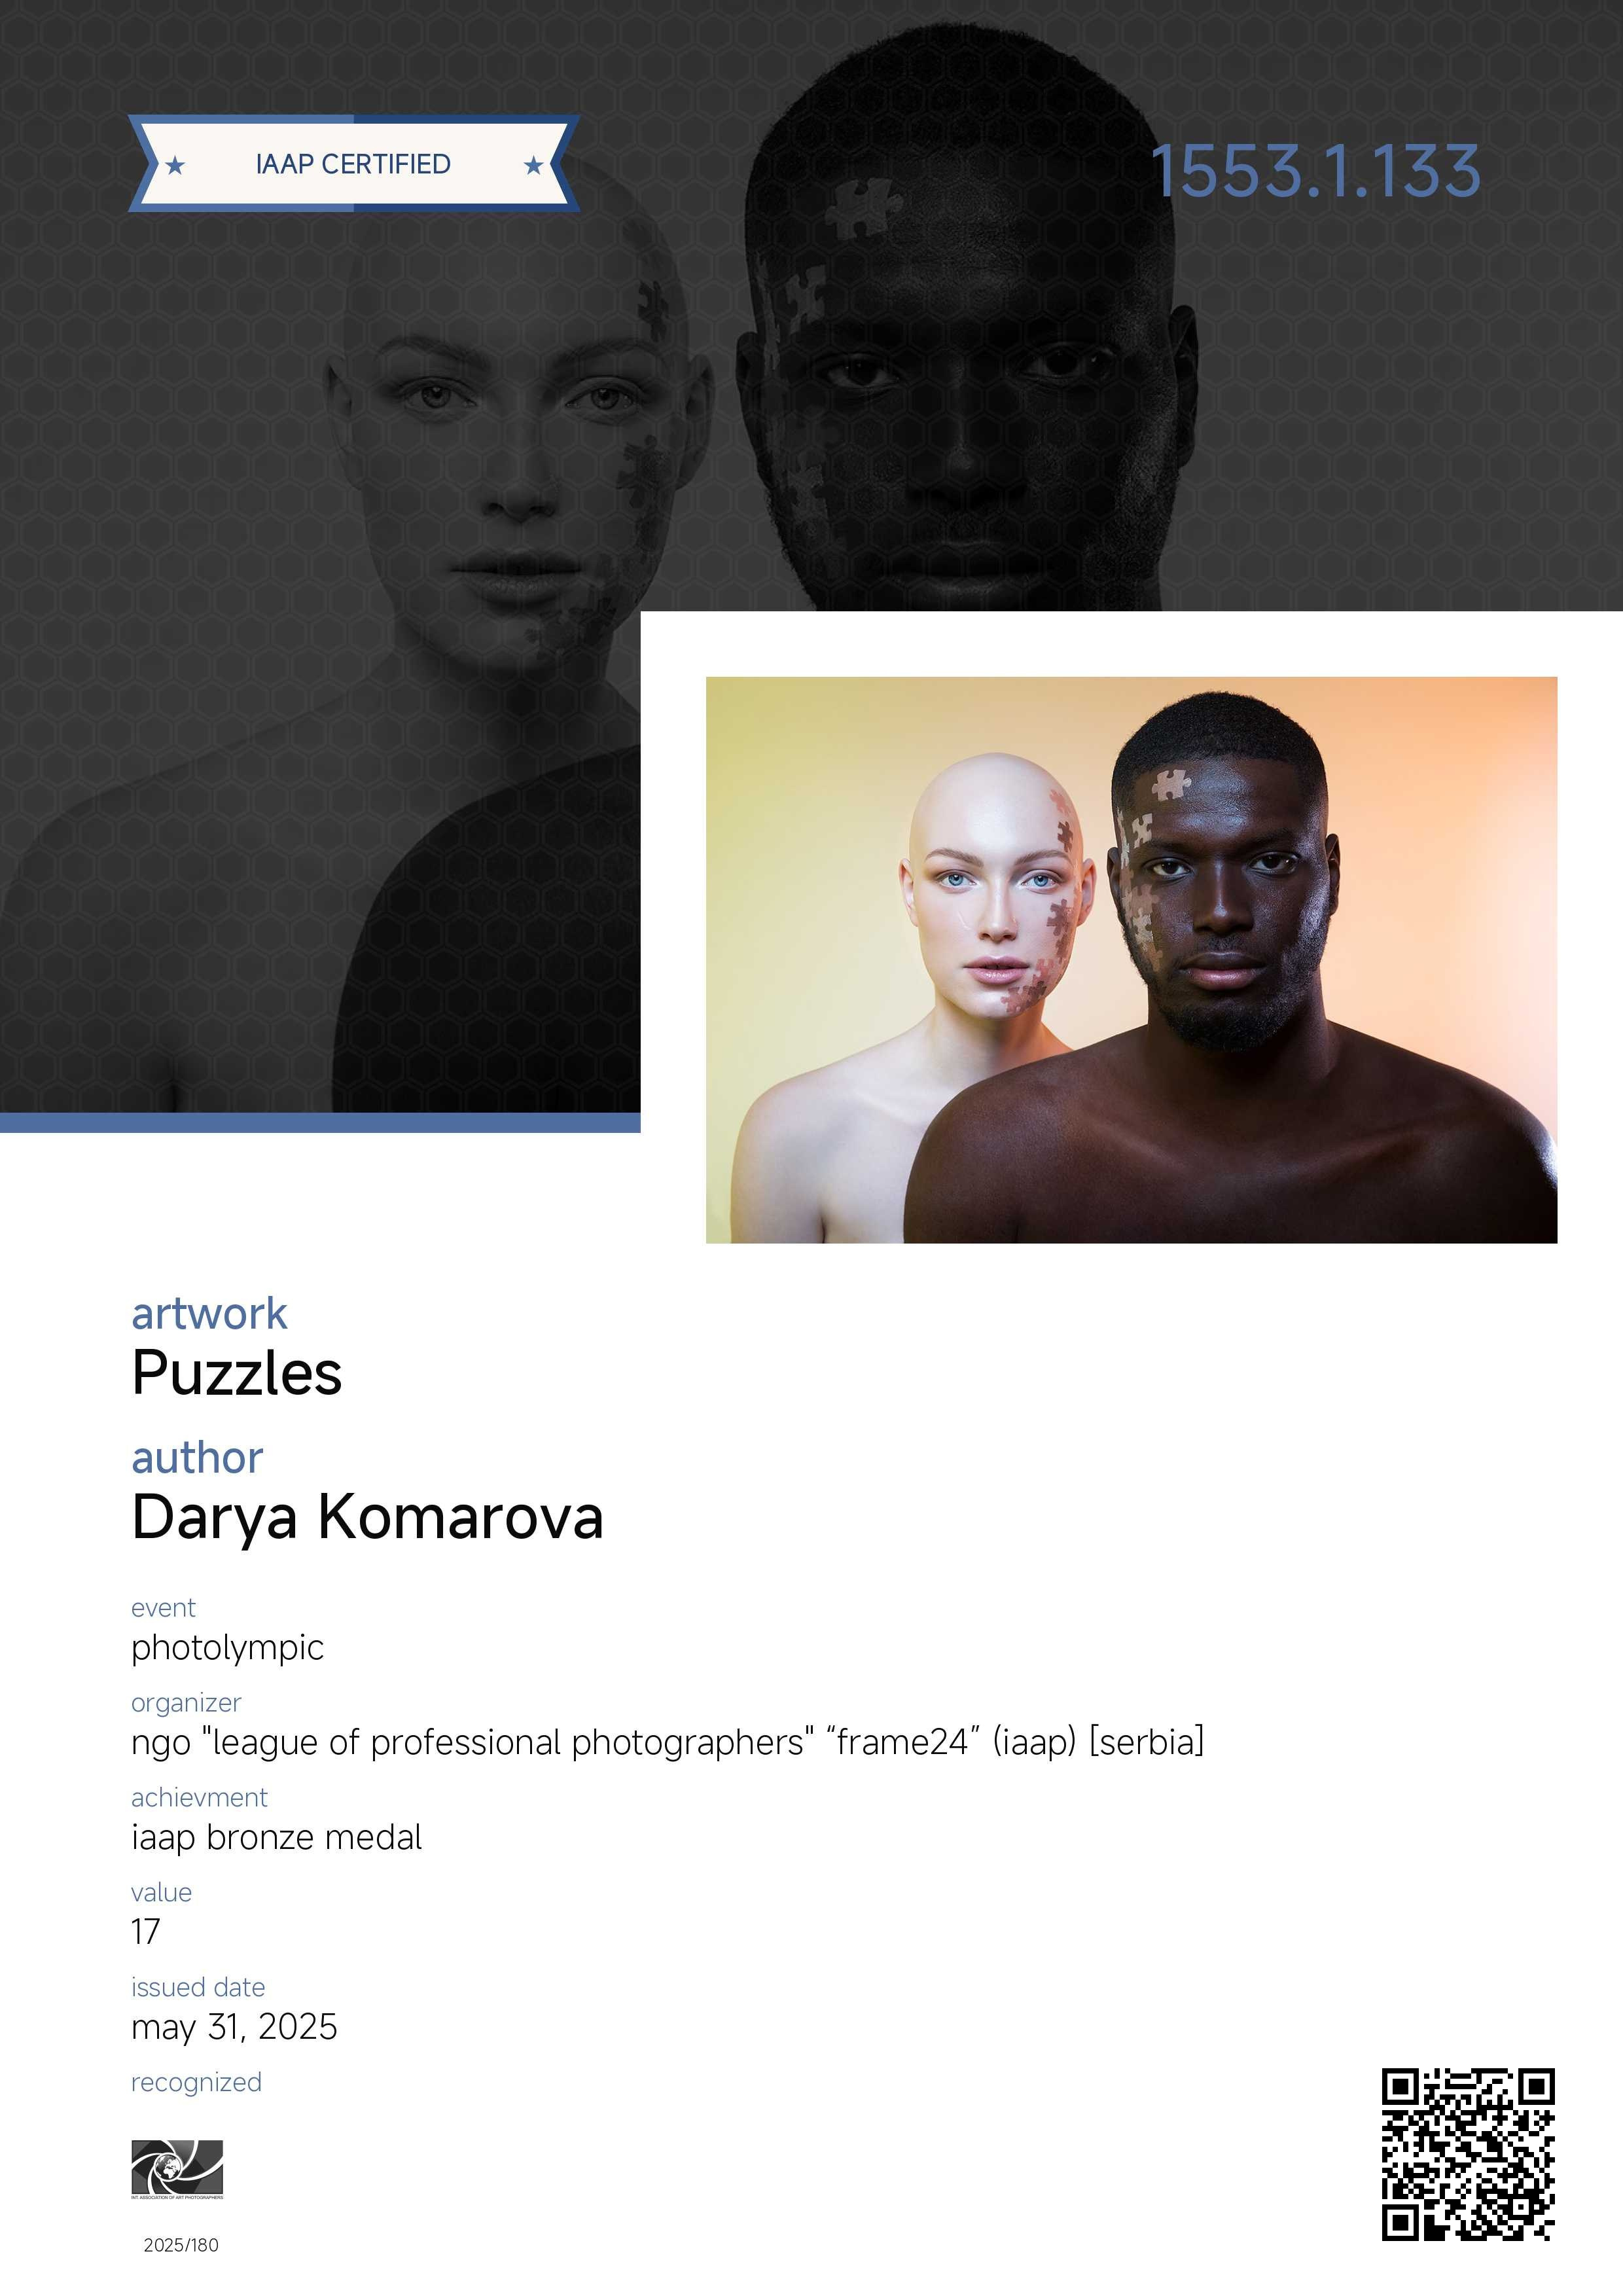Image resolution: width=1623 pixels, height=2296 pixels.
Task: Click the IAAP CERTIFIED ribbon badge
Action: point(354,164)
